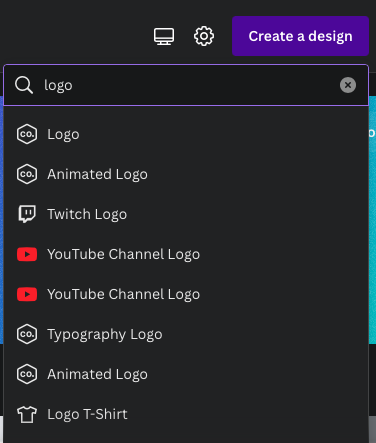This screenshot has height=443, width=376.
Task: Click the T-shirt icon in results
Action: 27,414
